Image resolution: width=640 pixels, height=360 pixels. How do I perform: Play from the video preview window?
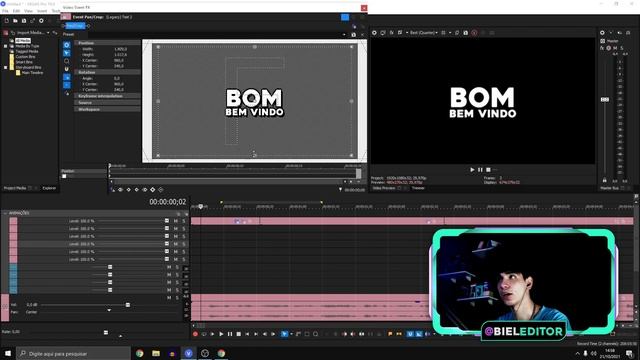(472, 170)
